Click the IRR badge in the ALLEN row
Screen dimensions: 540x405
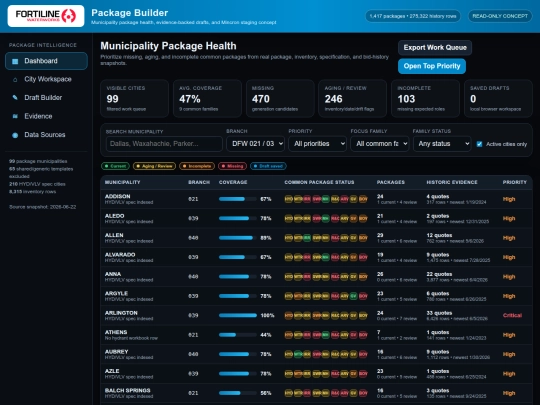tap(307, 238)
